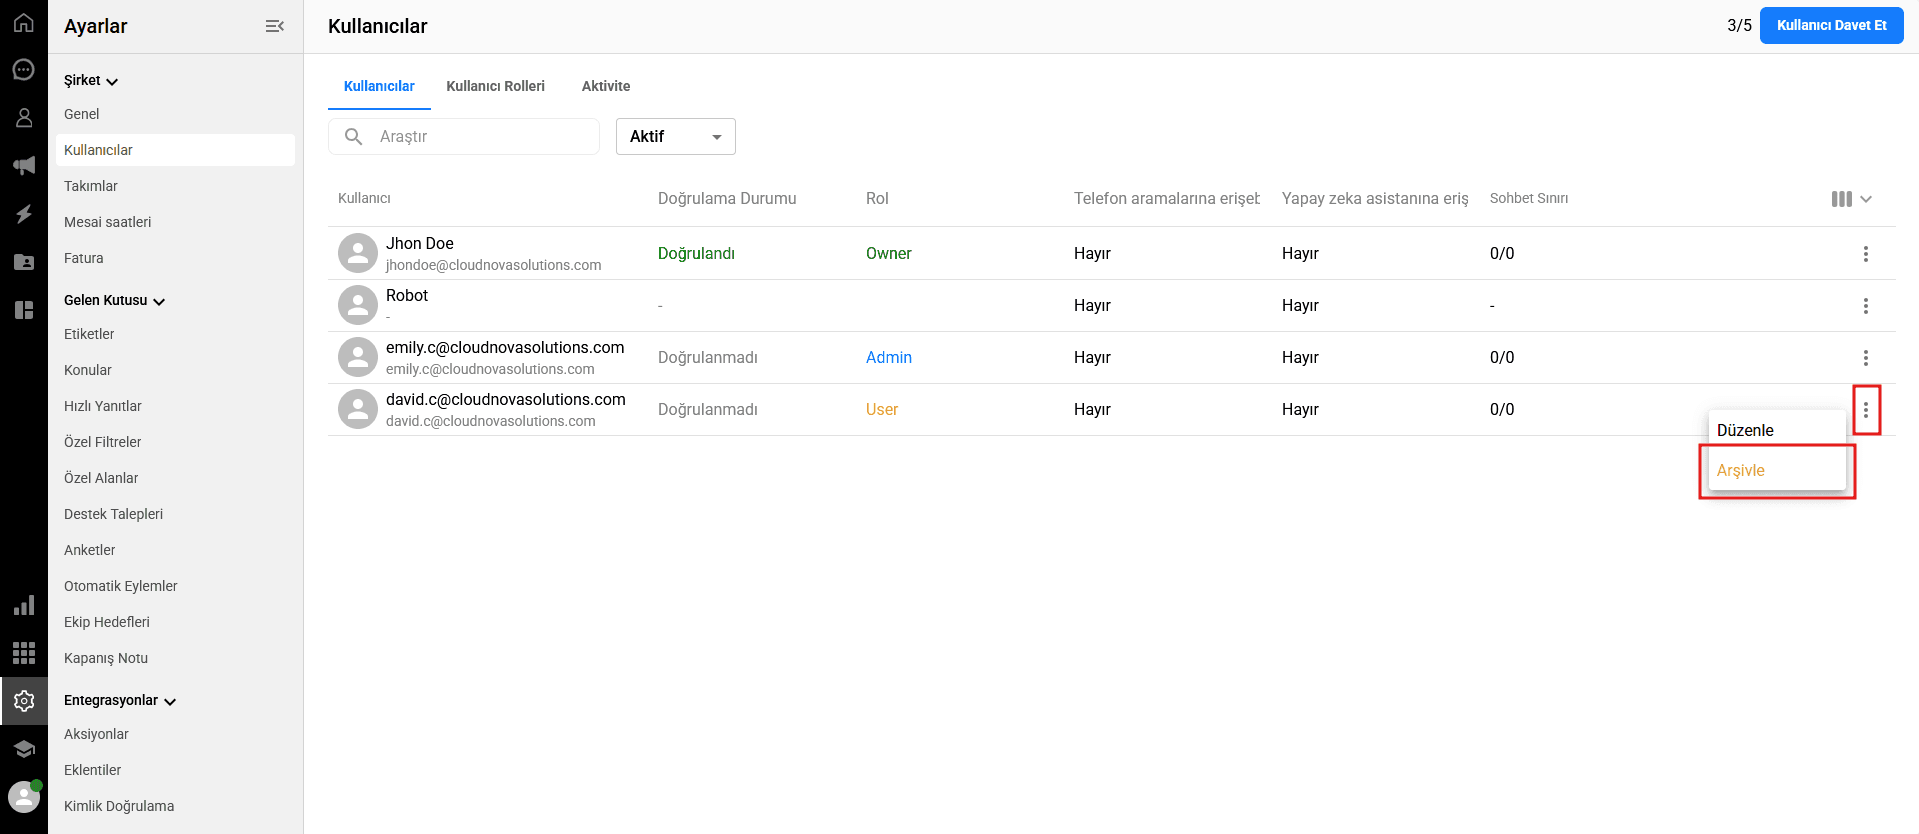Click the Owner role for Jhon Doe
1919x834 pixels.
click(x=889, y=253)
